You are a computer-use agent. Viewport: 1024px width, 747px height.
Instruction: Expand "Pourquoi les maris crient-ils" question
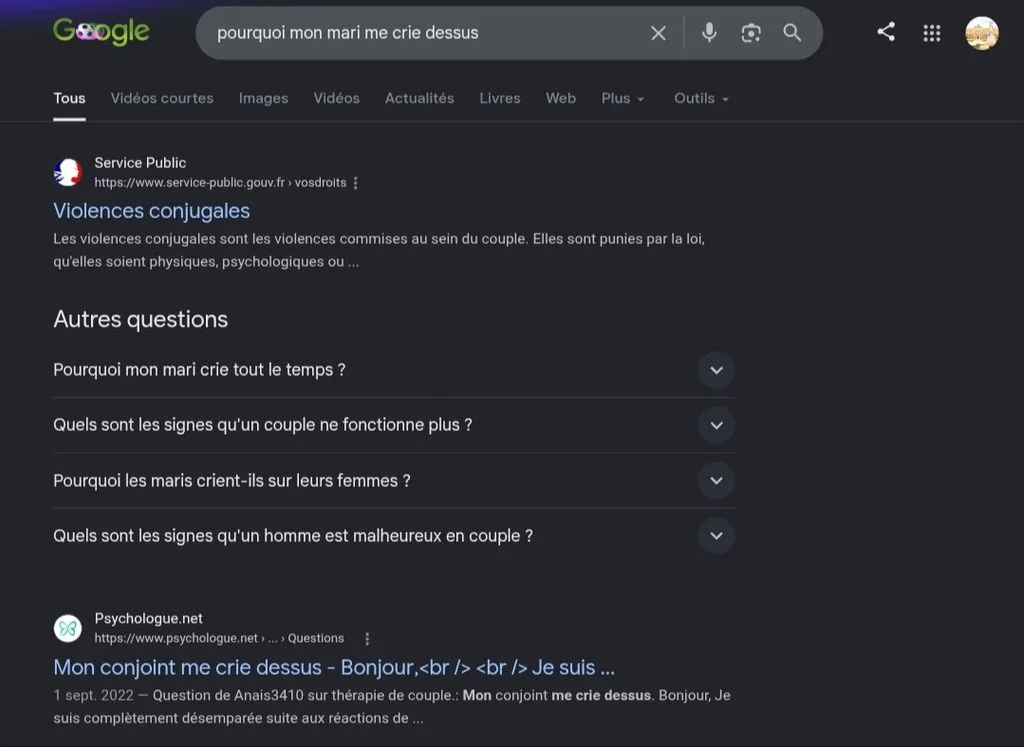[394, 481]
